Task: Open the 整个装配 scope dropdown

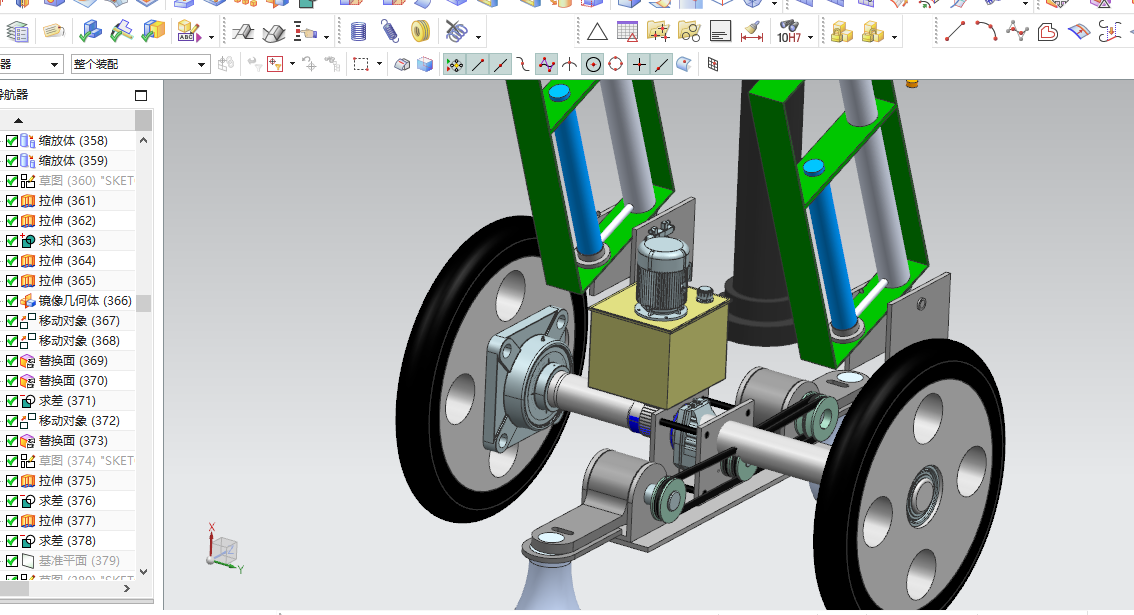Action: 202,64
